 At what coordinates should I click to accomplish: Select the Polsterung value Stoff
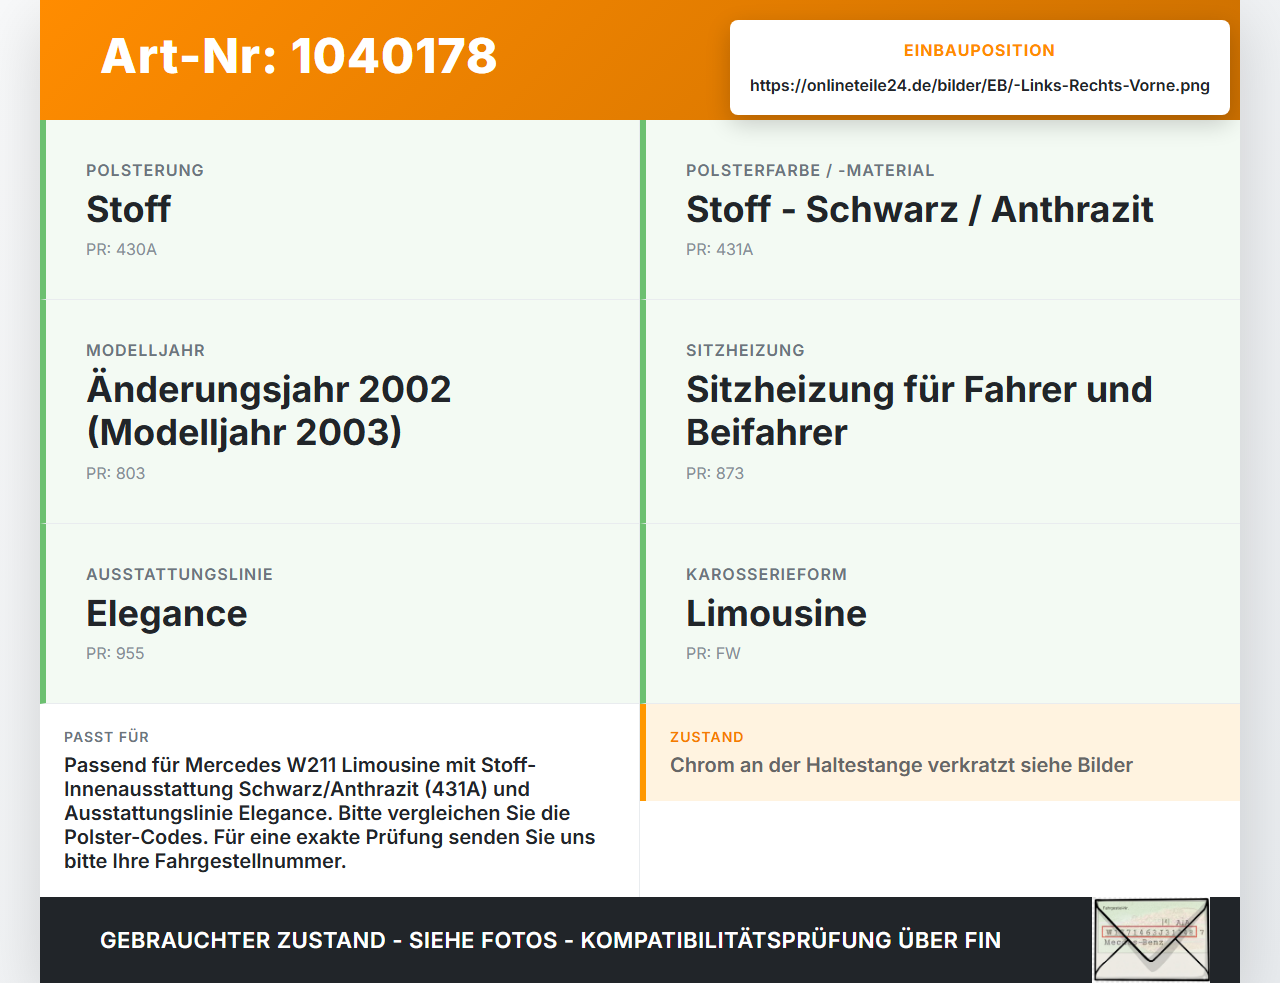click(x=128, y=209)
